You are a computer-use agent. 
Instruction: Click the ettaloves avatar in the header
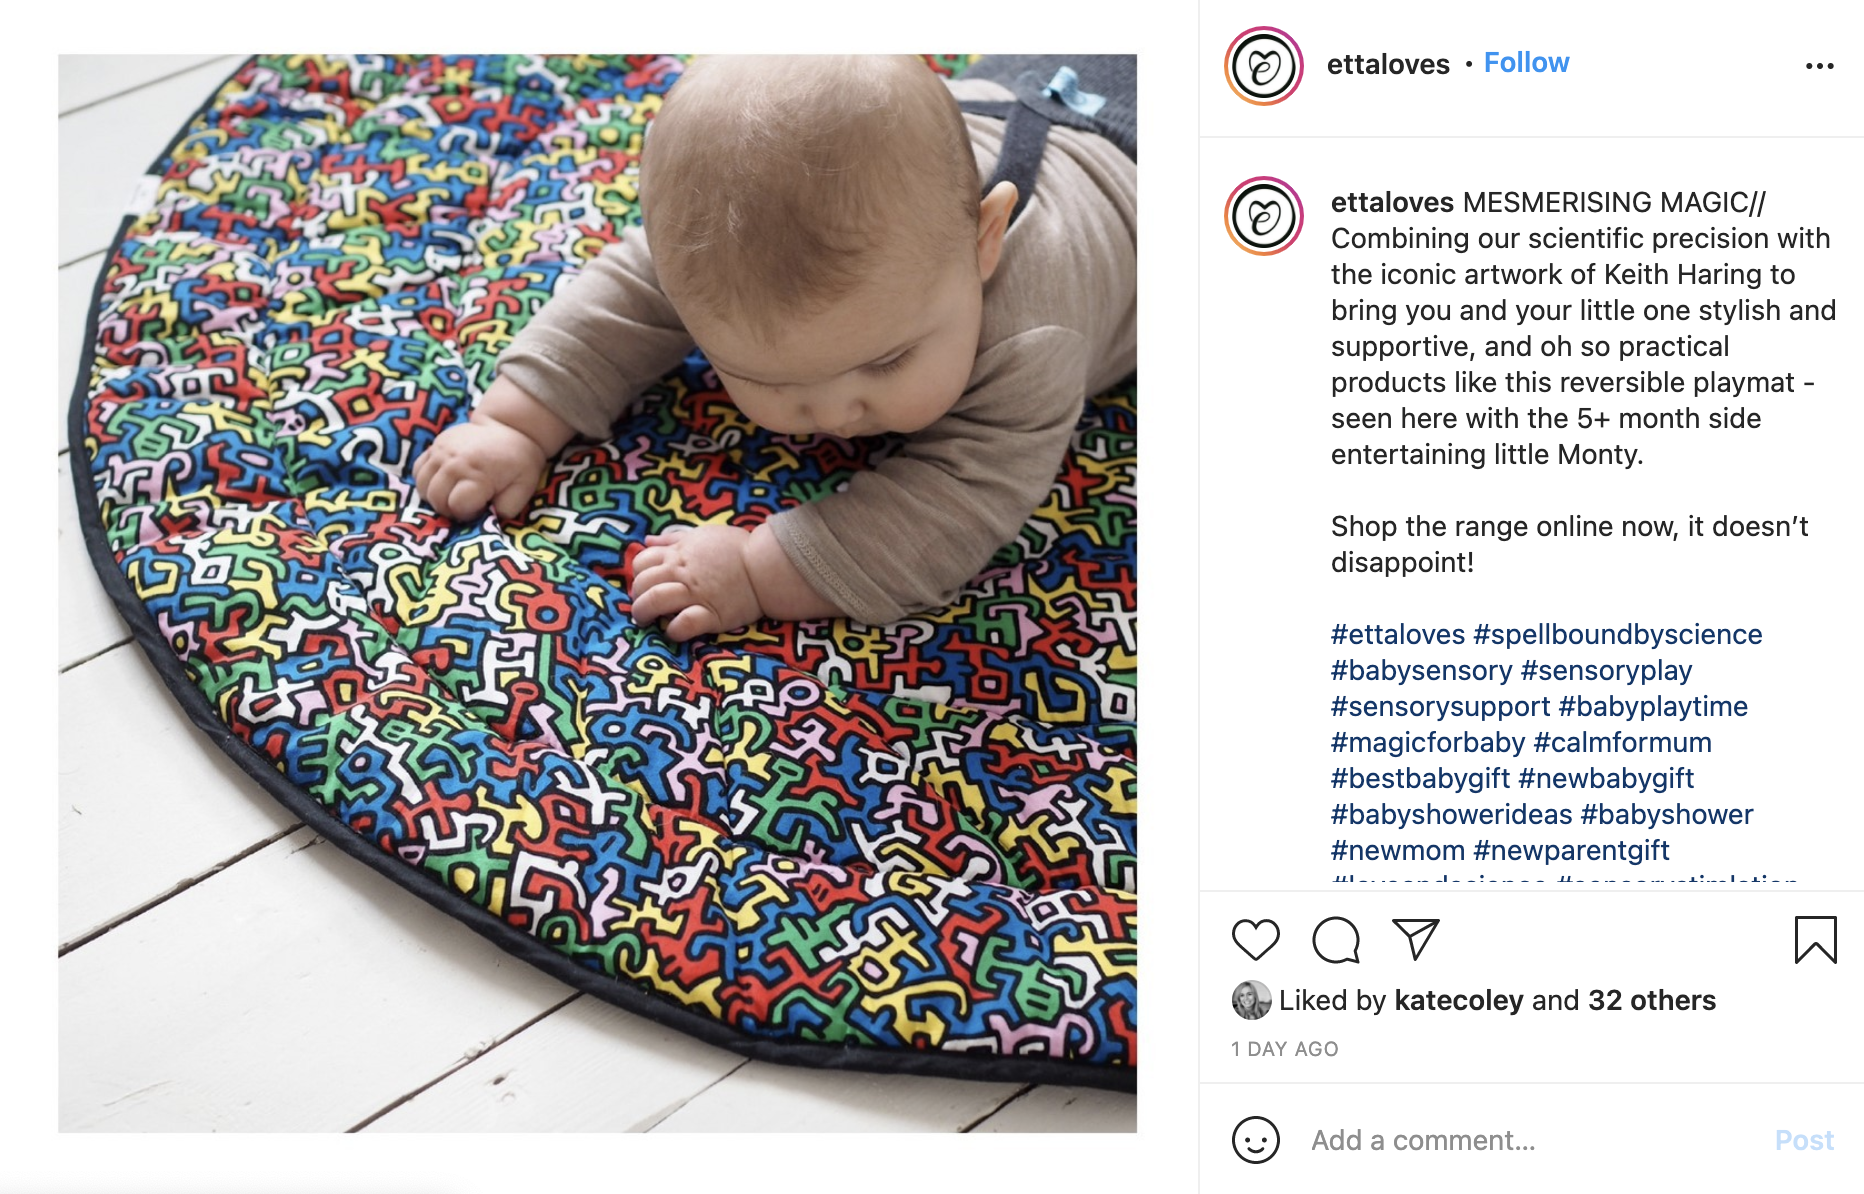pos(1264,66)
